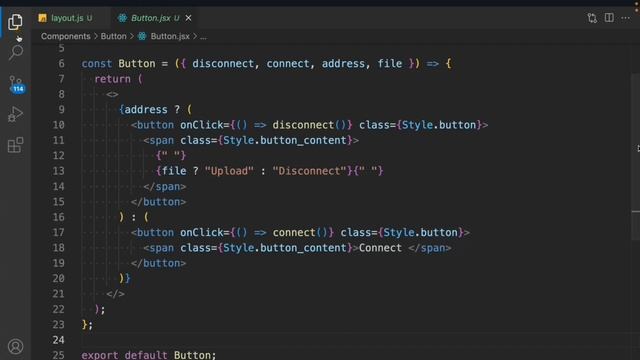The height and width of the screenshot is (360, 640).
Task: Open the Button folder breadcrumb
Action: [113, 36]
